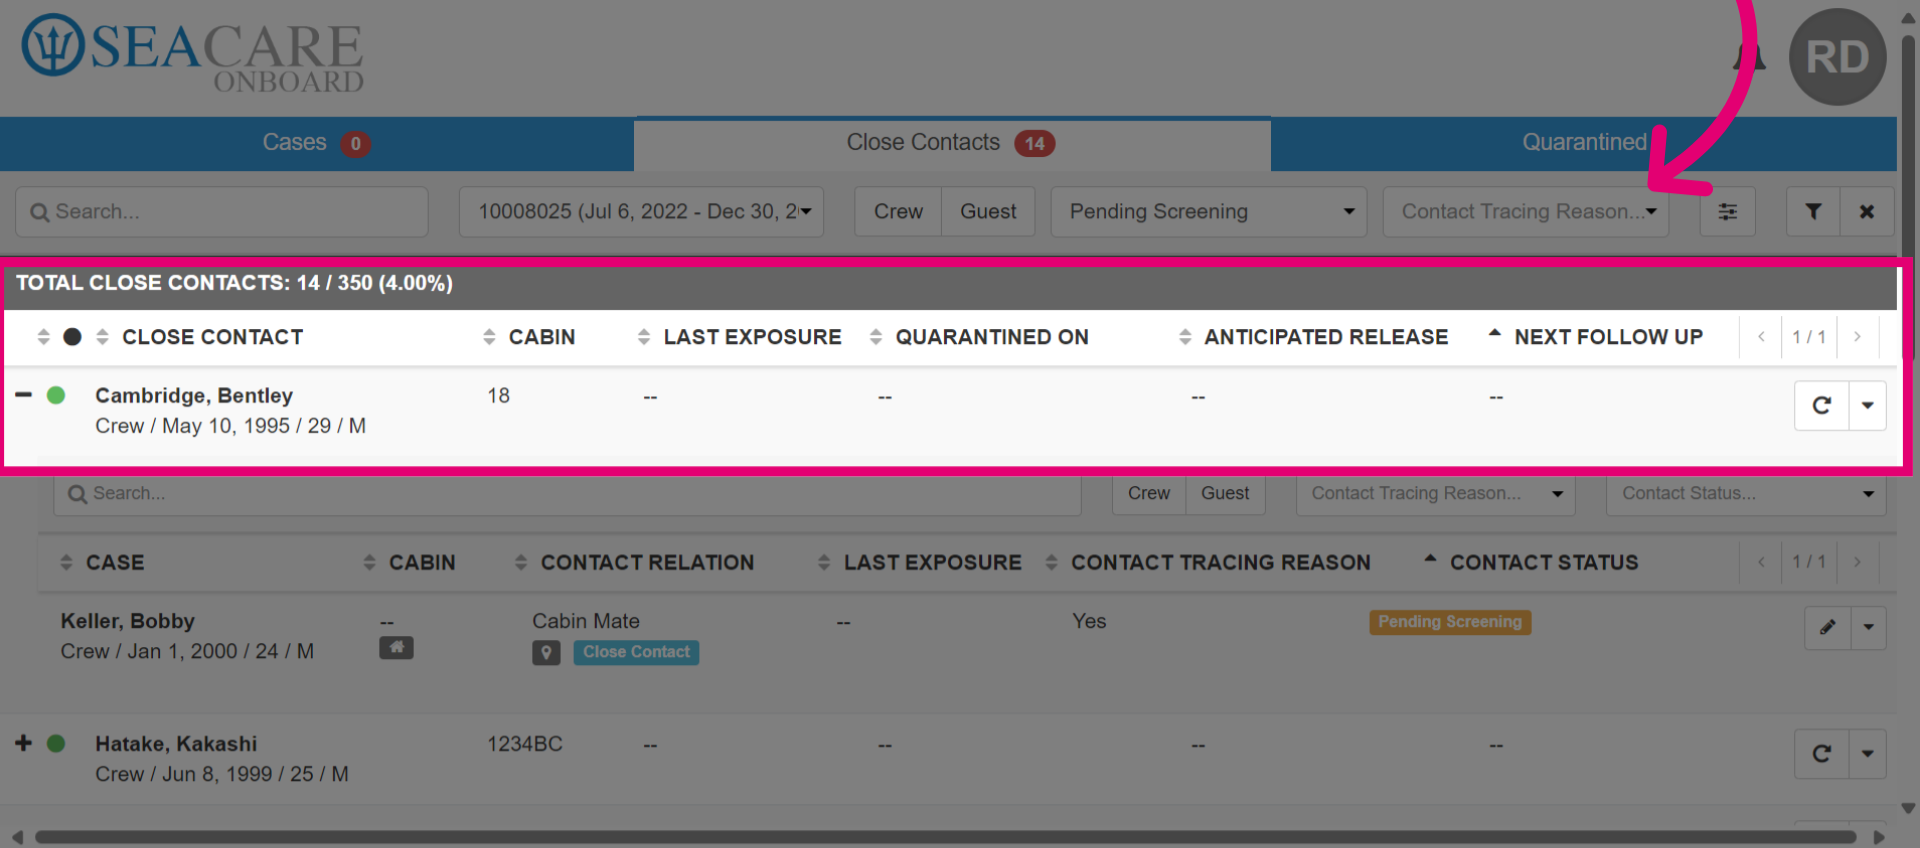Image resolution: width=1920 pixels, height=848 pixels.
Task: Open the RD user avatar menu
Action: click(1837, 57)
